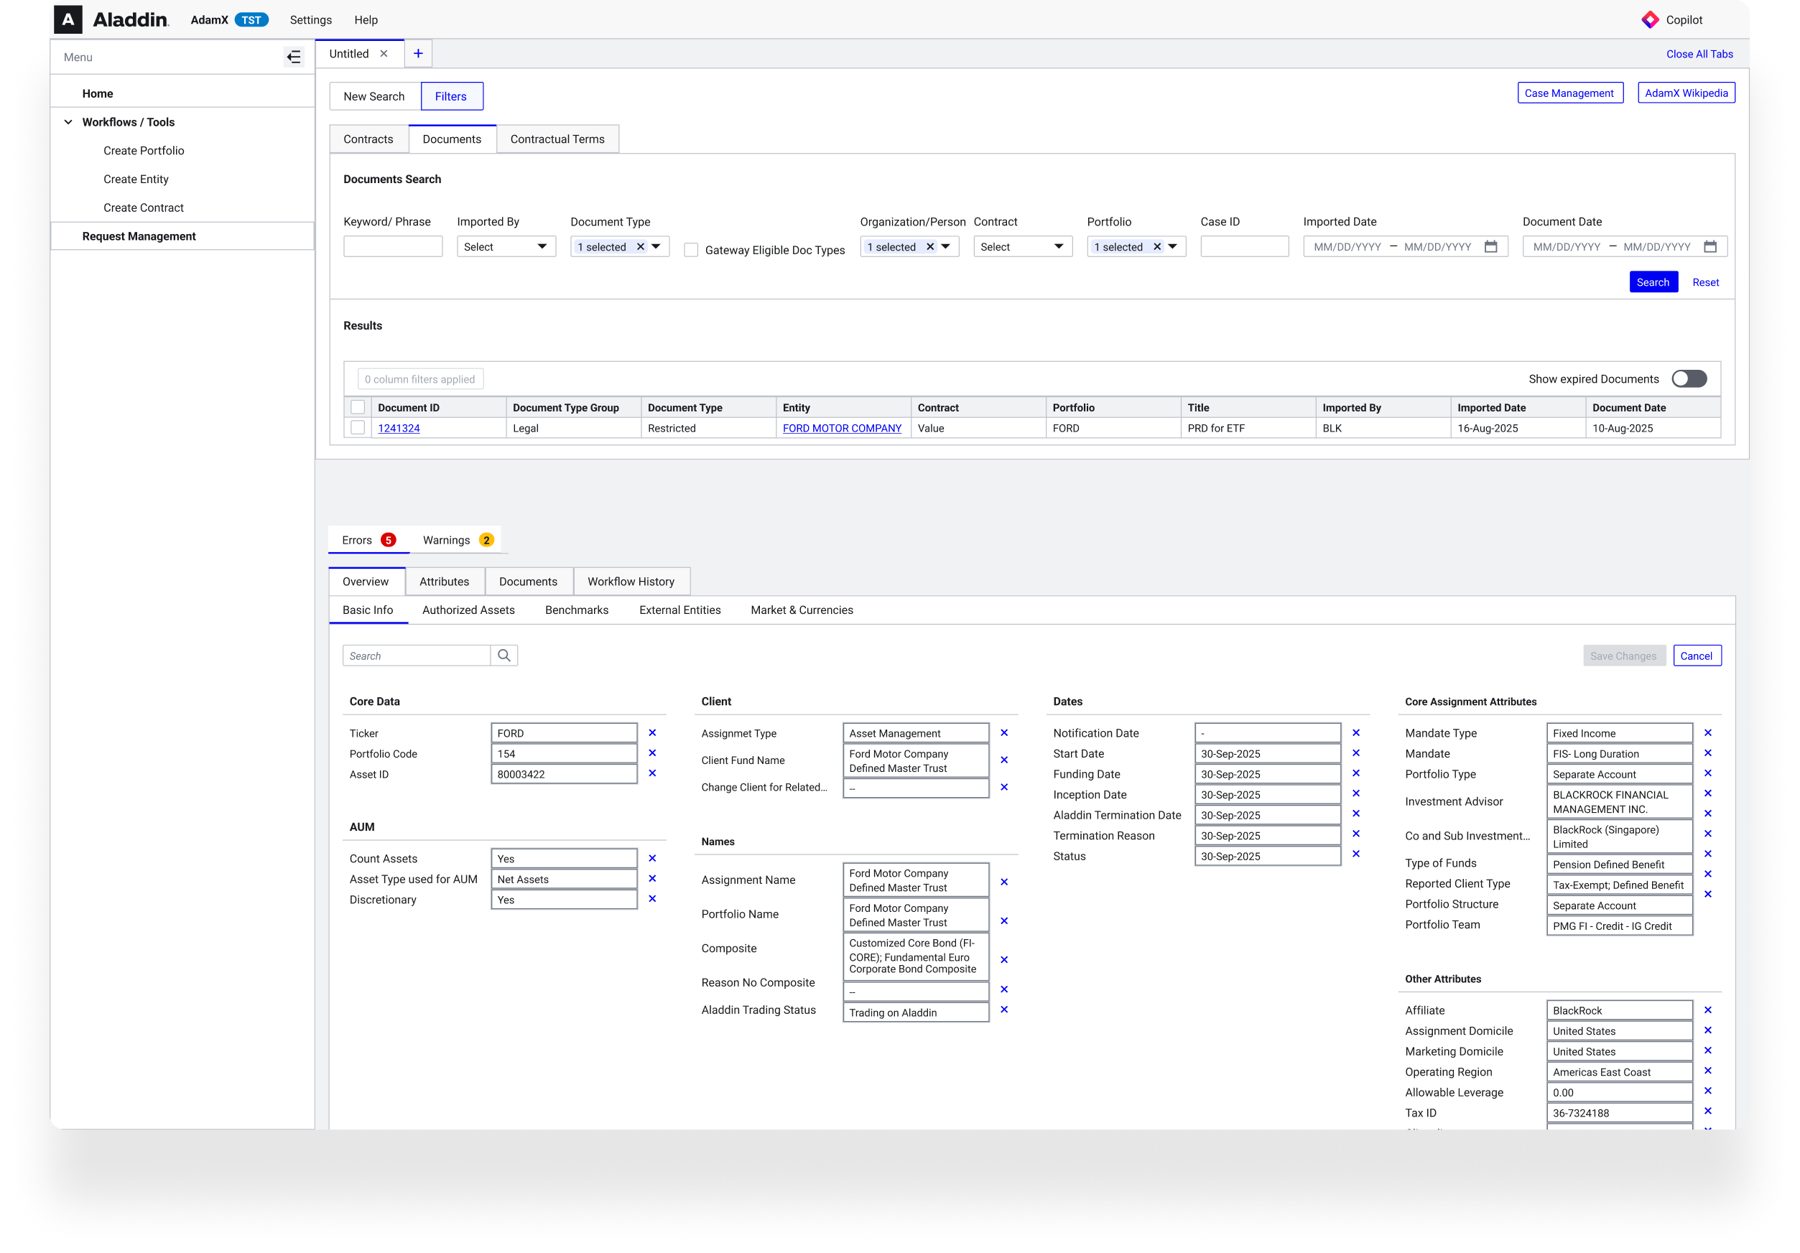Toggle Show expired Documents switch
The height and width of the screenshot is (1253, 1800).
pos(1689,379)
